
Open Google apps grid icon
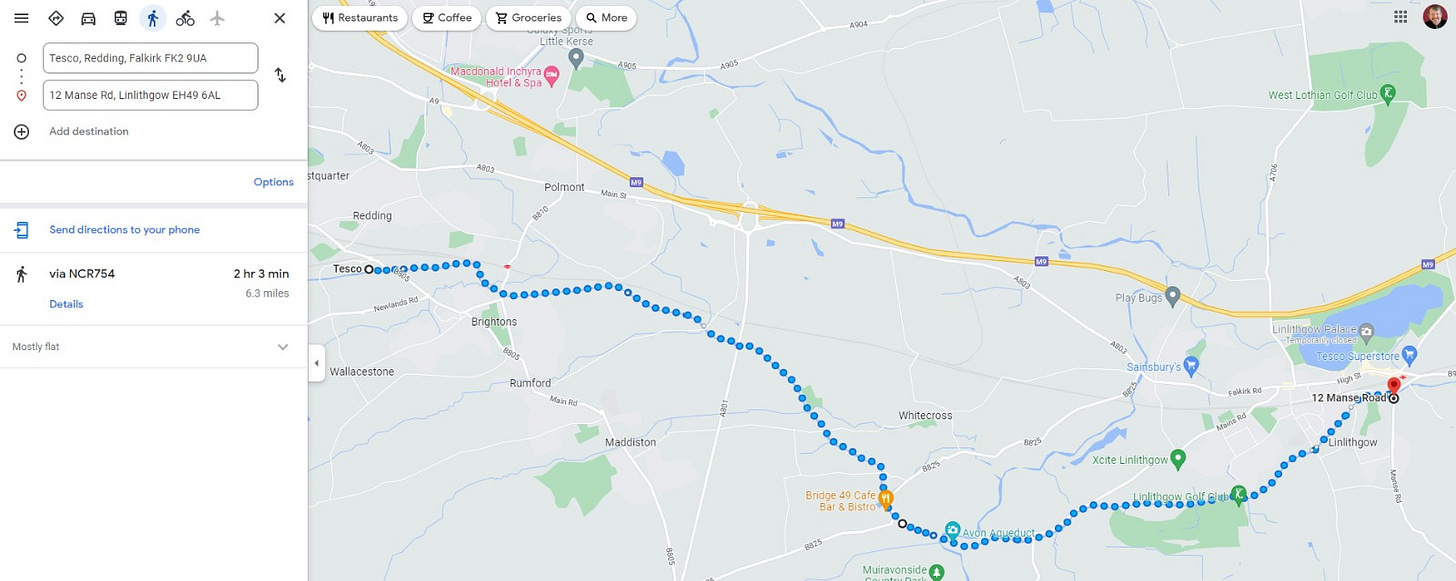click(x=1401, y=17)
